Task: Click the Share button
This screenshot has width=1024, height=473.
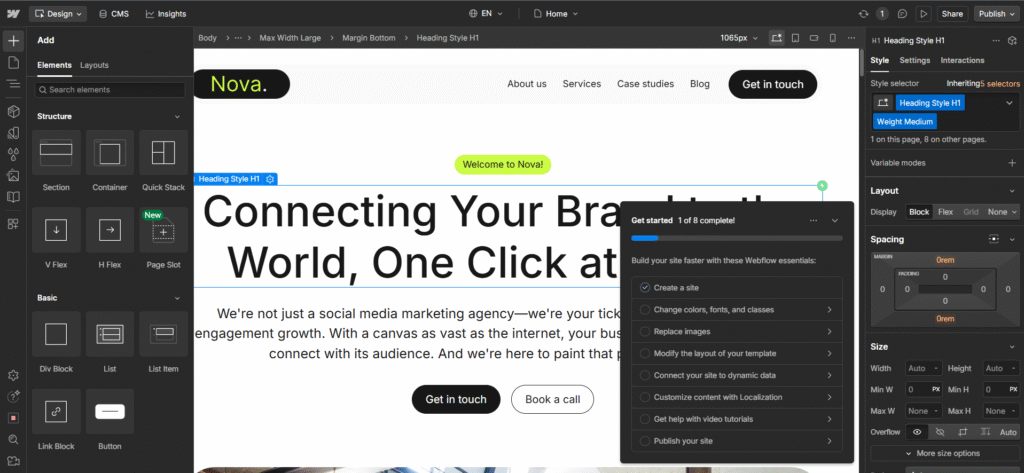Action: pos(952,14)
